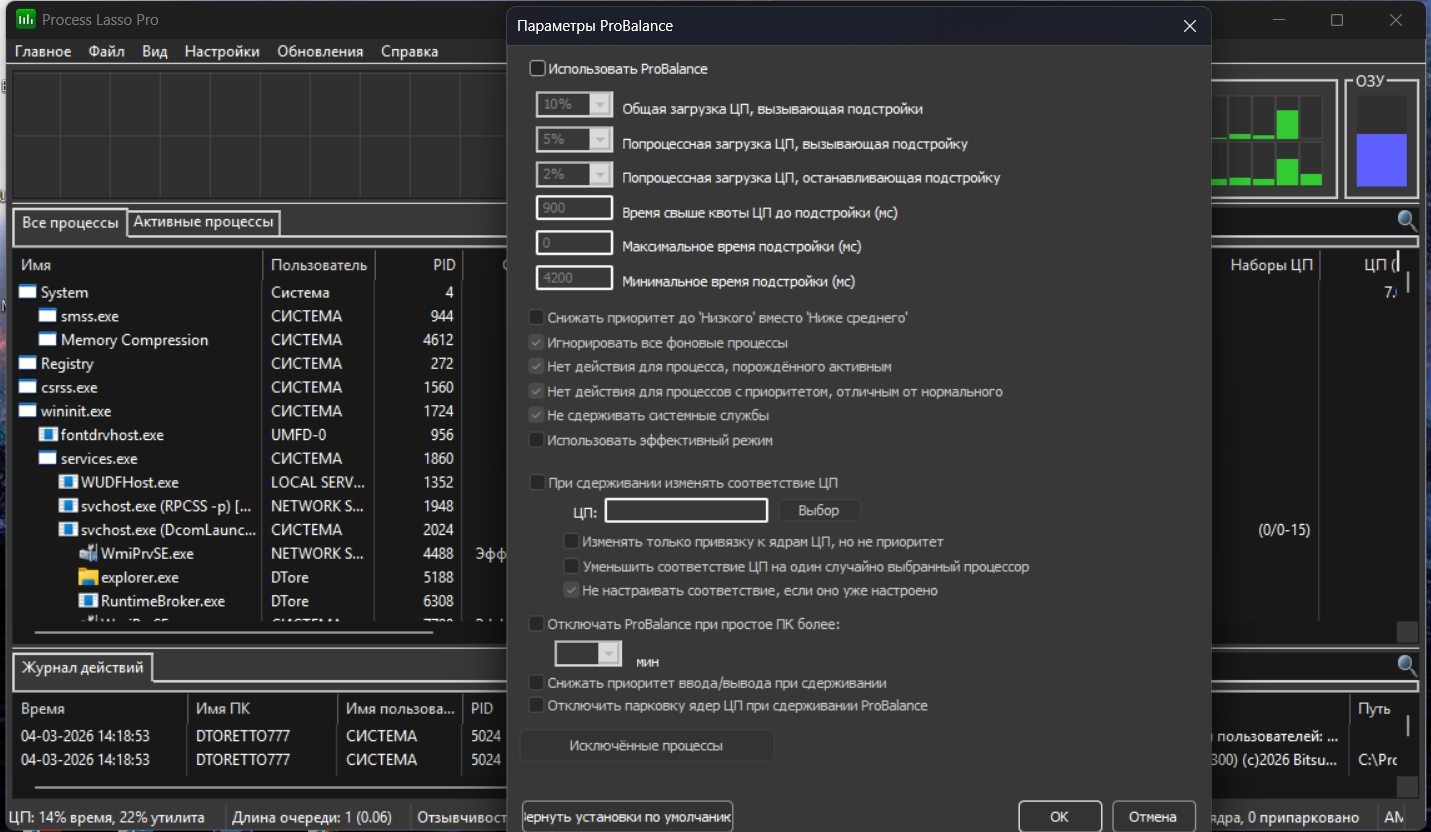Click the Process Lasso title bar icon
1431x832 pixels.
[26, 20]
